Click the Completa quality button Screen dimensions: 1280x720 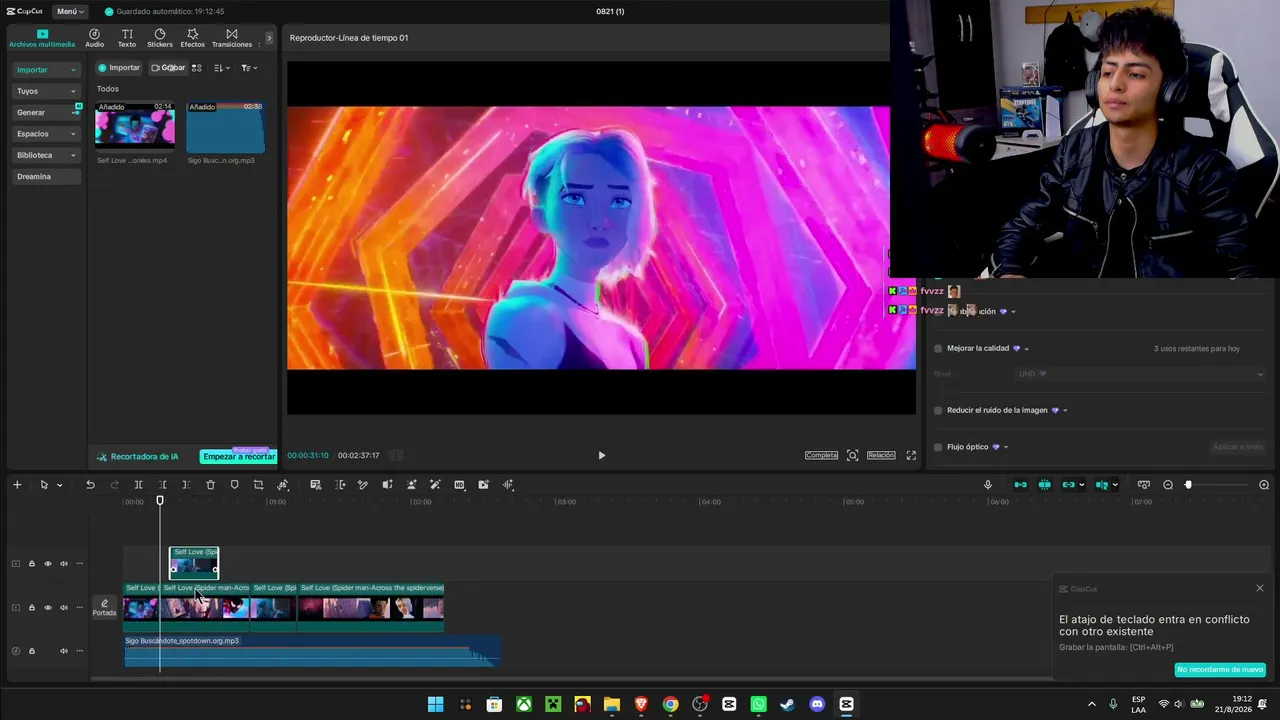[821, 456]
